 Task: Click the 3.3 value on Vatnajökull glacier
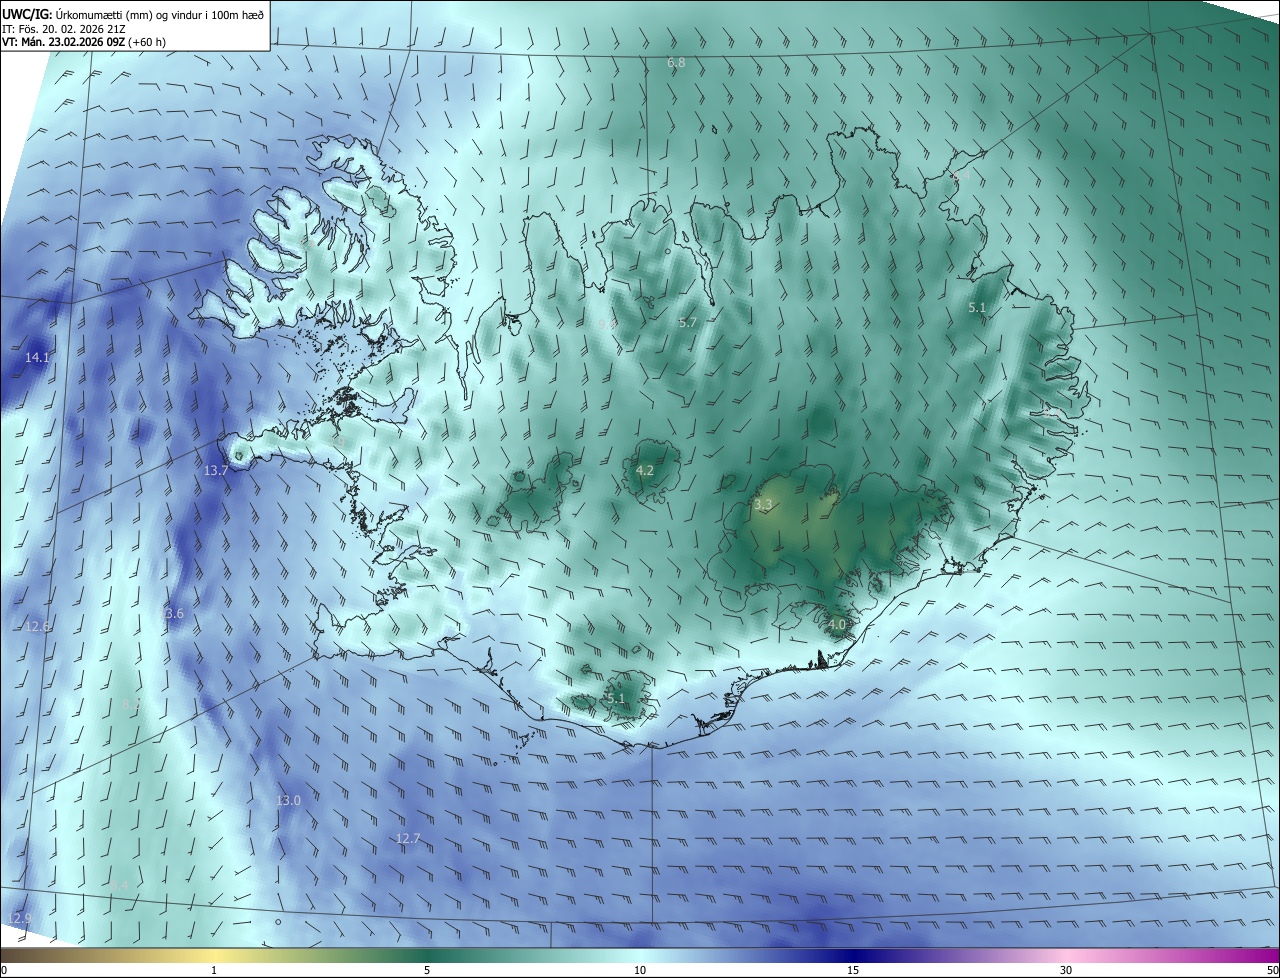point(763,505)
